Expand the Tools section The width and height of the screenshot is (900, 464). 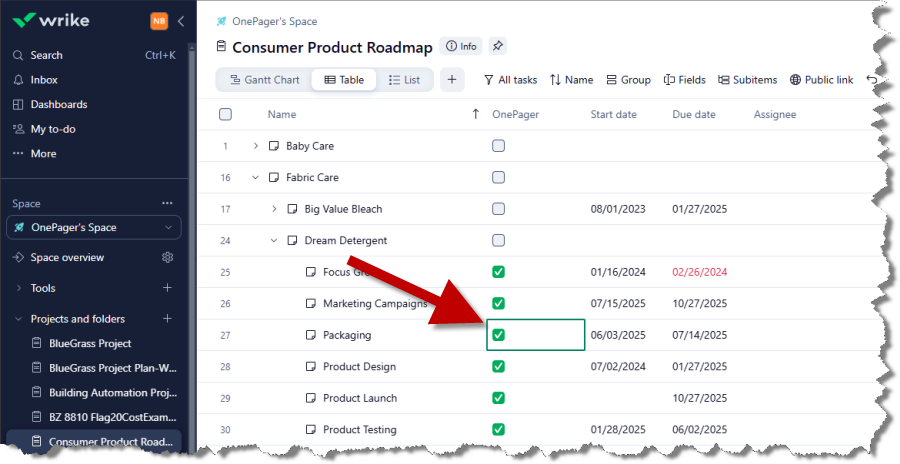pyautogui.click(x=18, y=288)
